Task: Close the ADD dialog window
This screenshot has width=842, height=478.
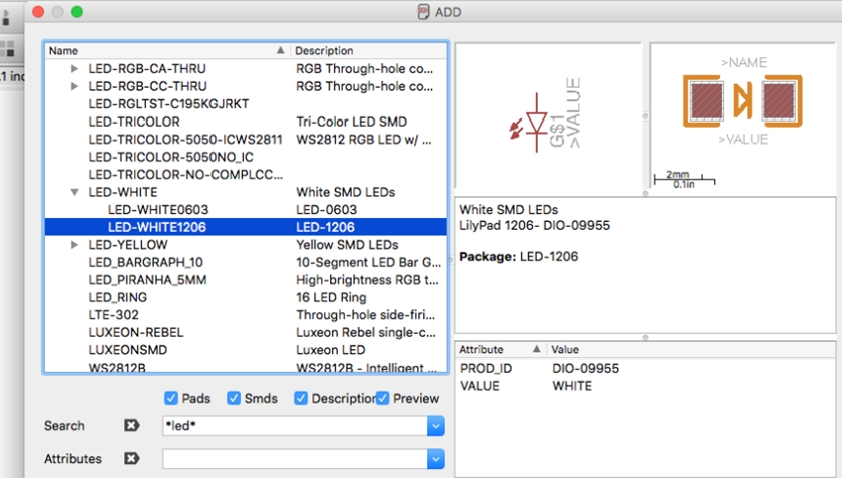Action: [x=38, y=11]
